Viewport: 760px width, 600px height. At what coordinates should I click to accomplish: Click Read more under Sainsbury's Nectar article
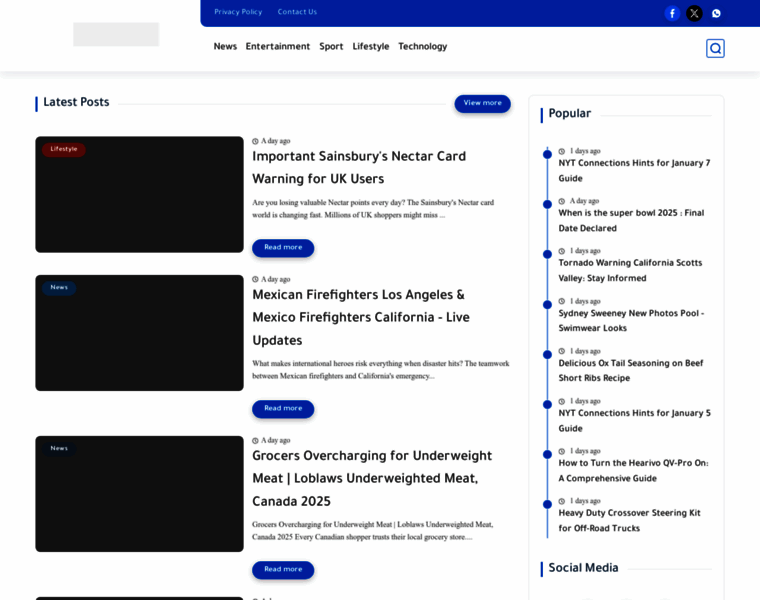[283, 248]
